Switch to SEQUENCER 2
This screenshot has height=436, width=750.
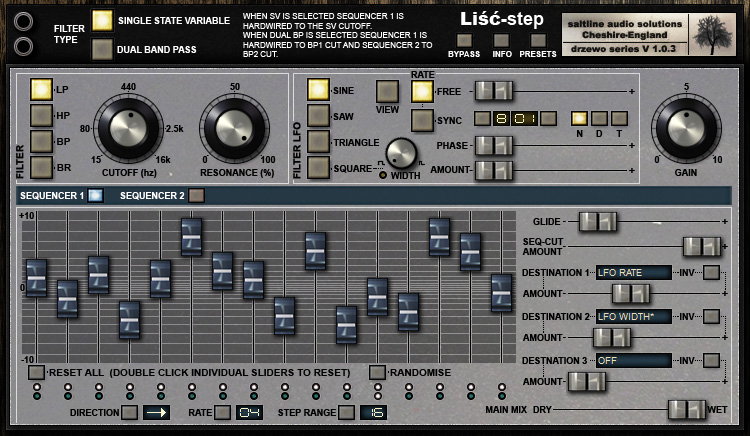(x=196, y=196)
